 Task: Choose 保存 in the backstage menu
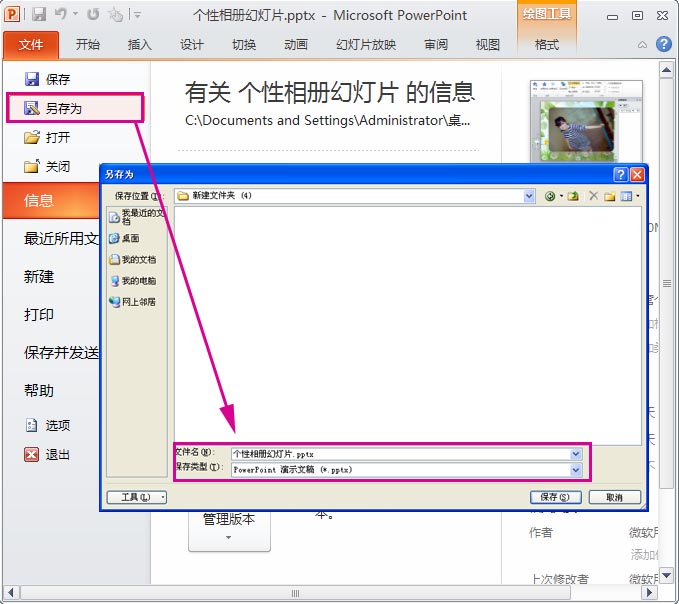pos(48,79)
